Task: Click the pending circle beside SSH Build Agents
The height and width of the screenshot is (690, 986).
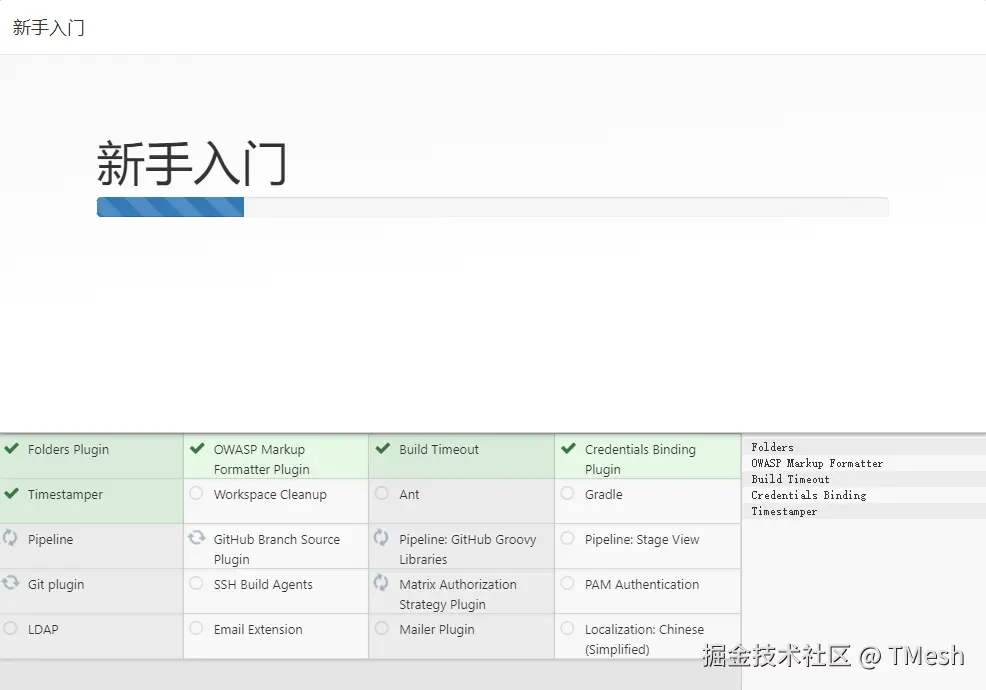Action: 196,584
